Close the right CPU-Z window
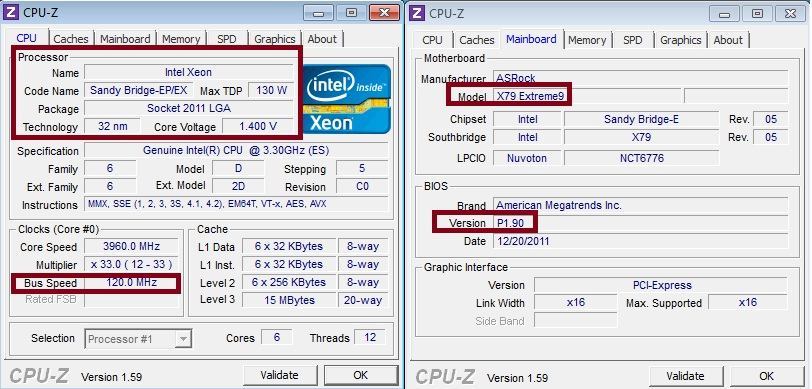 point(791,14)
